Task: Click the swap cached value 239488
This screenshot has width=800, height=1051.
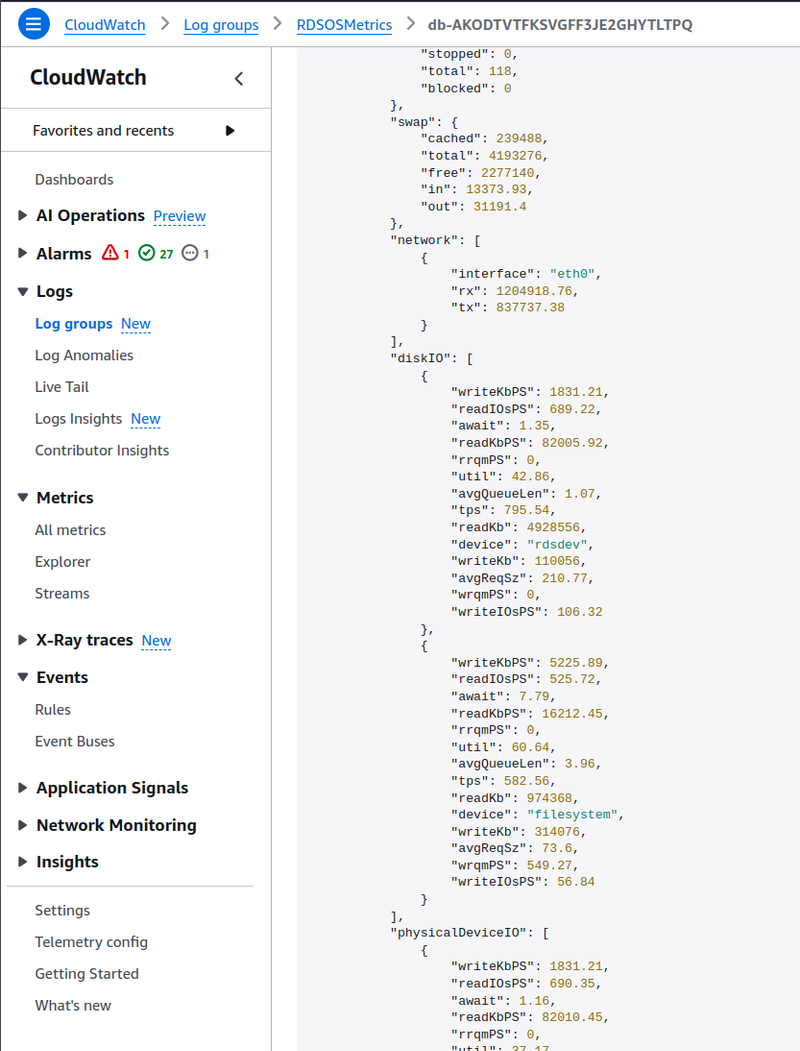Action: [x=519, y=139]
